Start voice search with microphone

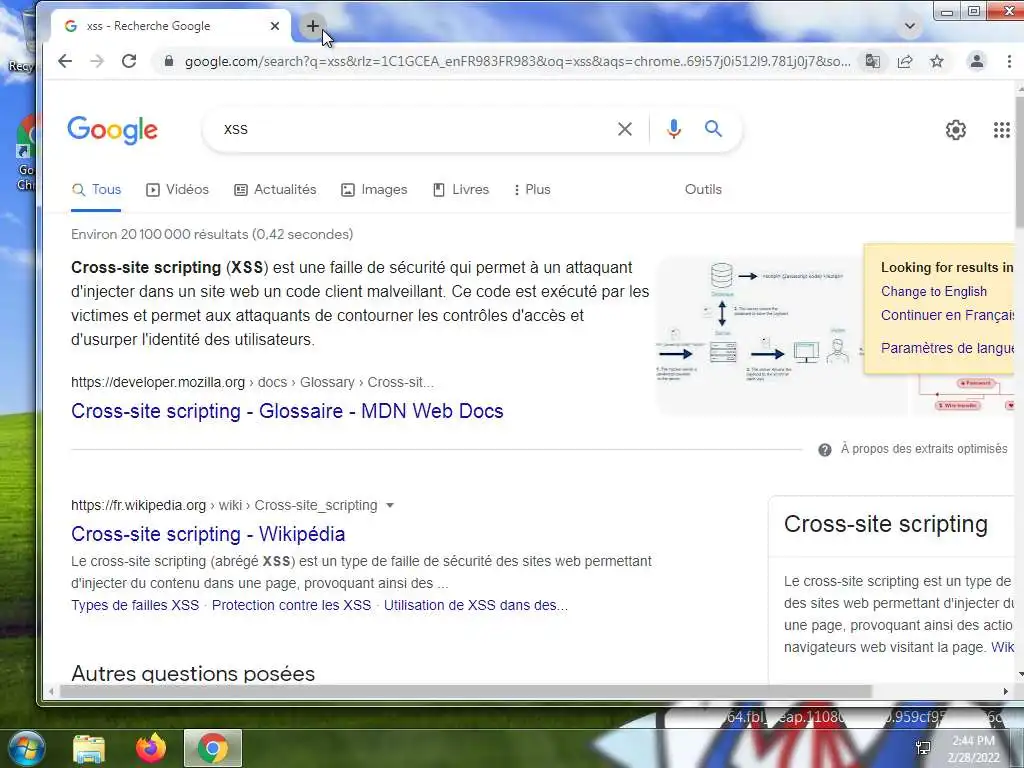674,129
